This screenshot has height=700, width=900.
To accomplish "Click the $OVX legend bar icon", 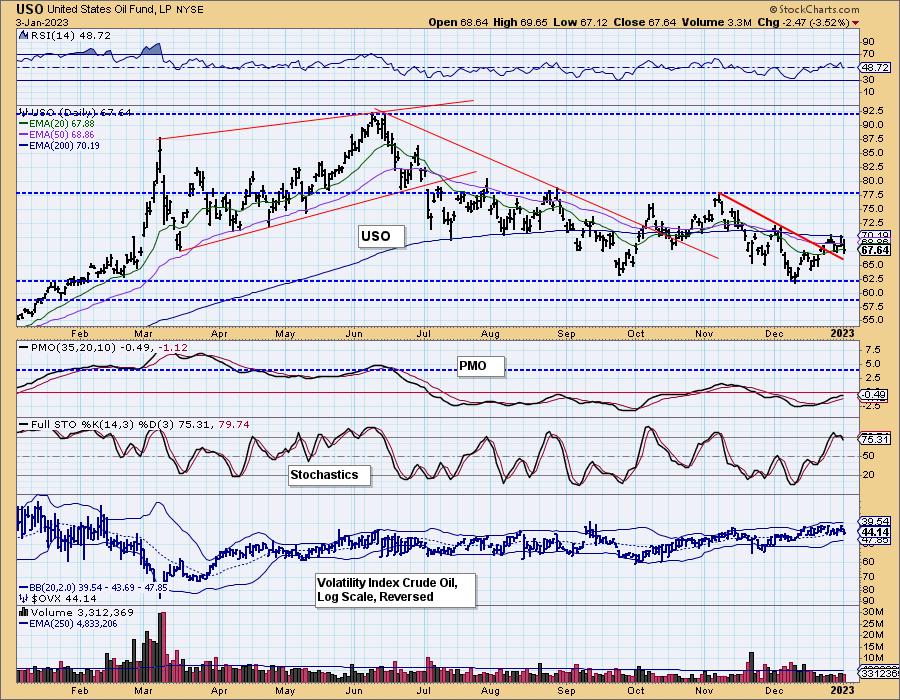I will pyautogui.click(x=24, y=597).
